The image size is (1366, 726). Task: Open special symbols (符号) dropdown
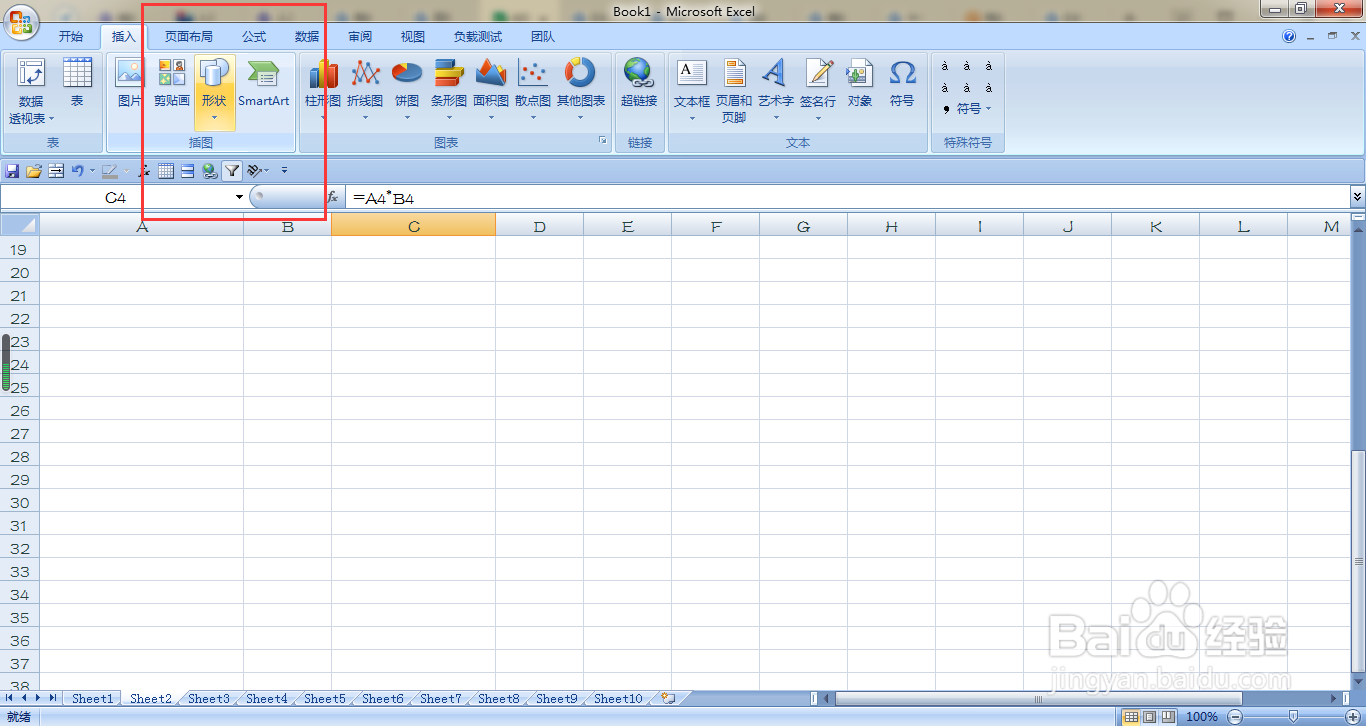point(968,109)
